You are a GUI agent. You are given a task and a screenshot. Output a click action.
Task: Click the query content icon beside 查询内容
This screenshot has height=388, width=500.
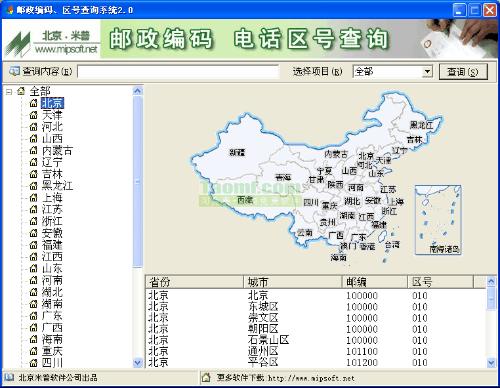(x=14, y=71)
